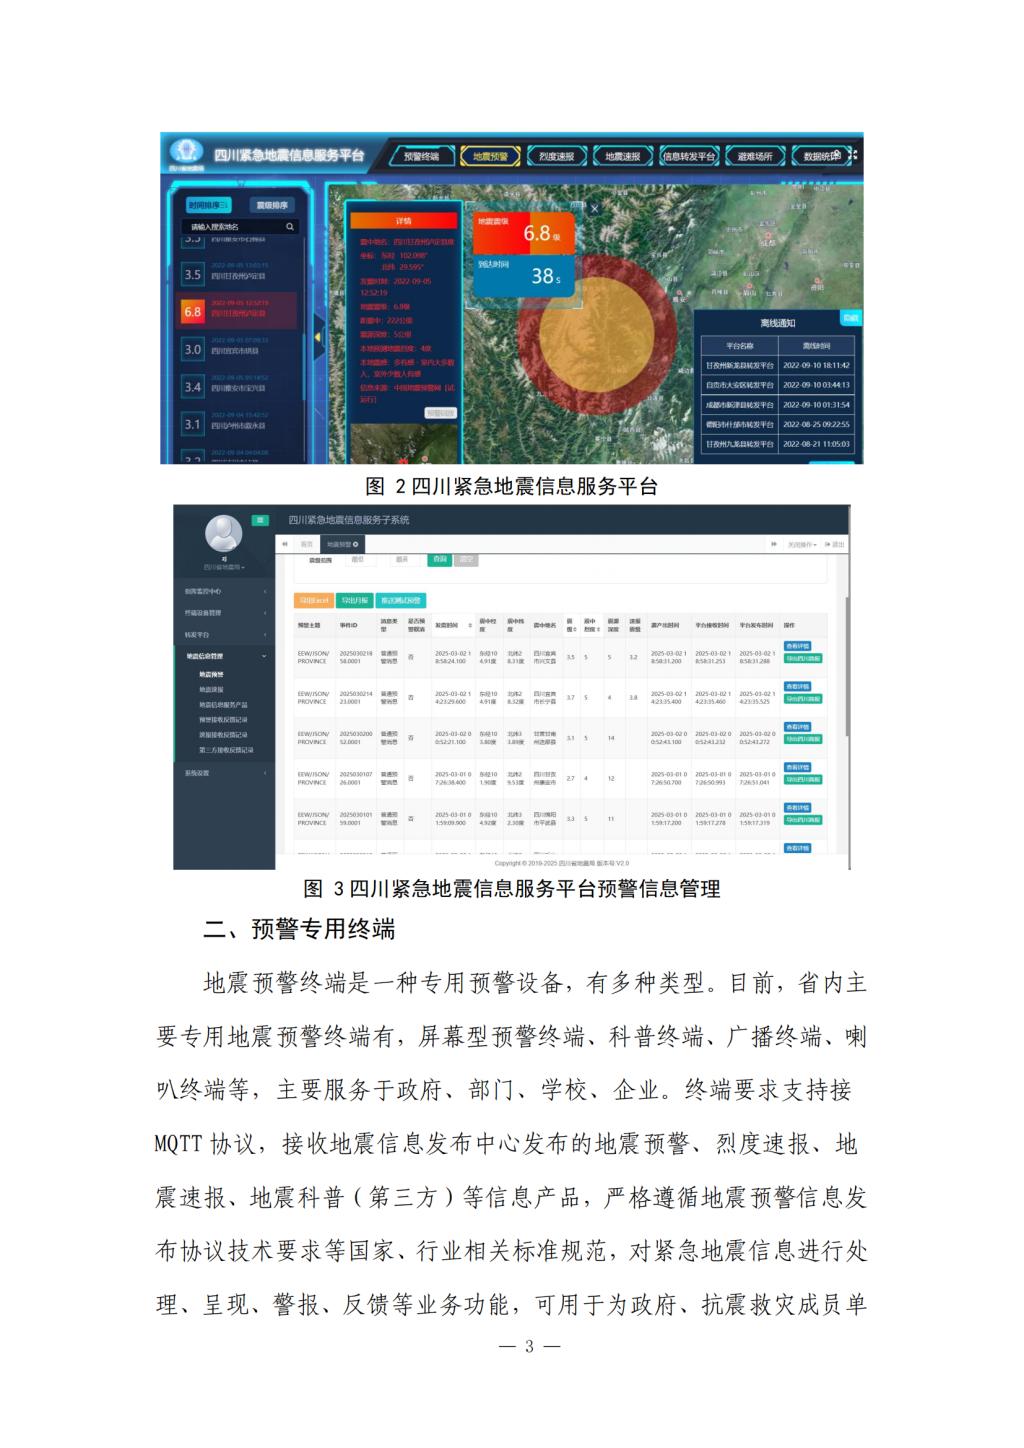Select 地震速报 in the sidebar submenu
The width and height of the screenshot is (1024, 1448).
211,690
